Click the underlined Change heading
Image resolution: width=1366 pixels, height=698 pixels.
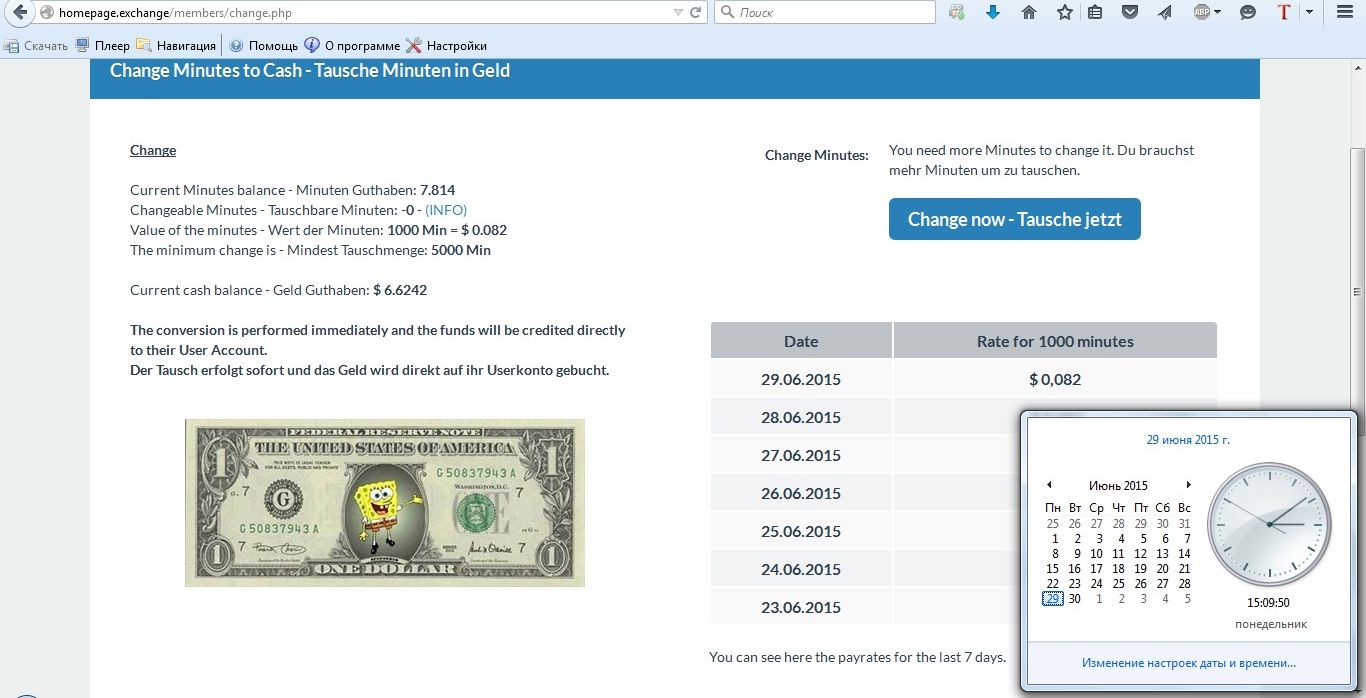[153, 150]
